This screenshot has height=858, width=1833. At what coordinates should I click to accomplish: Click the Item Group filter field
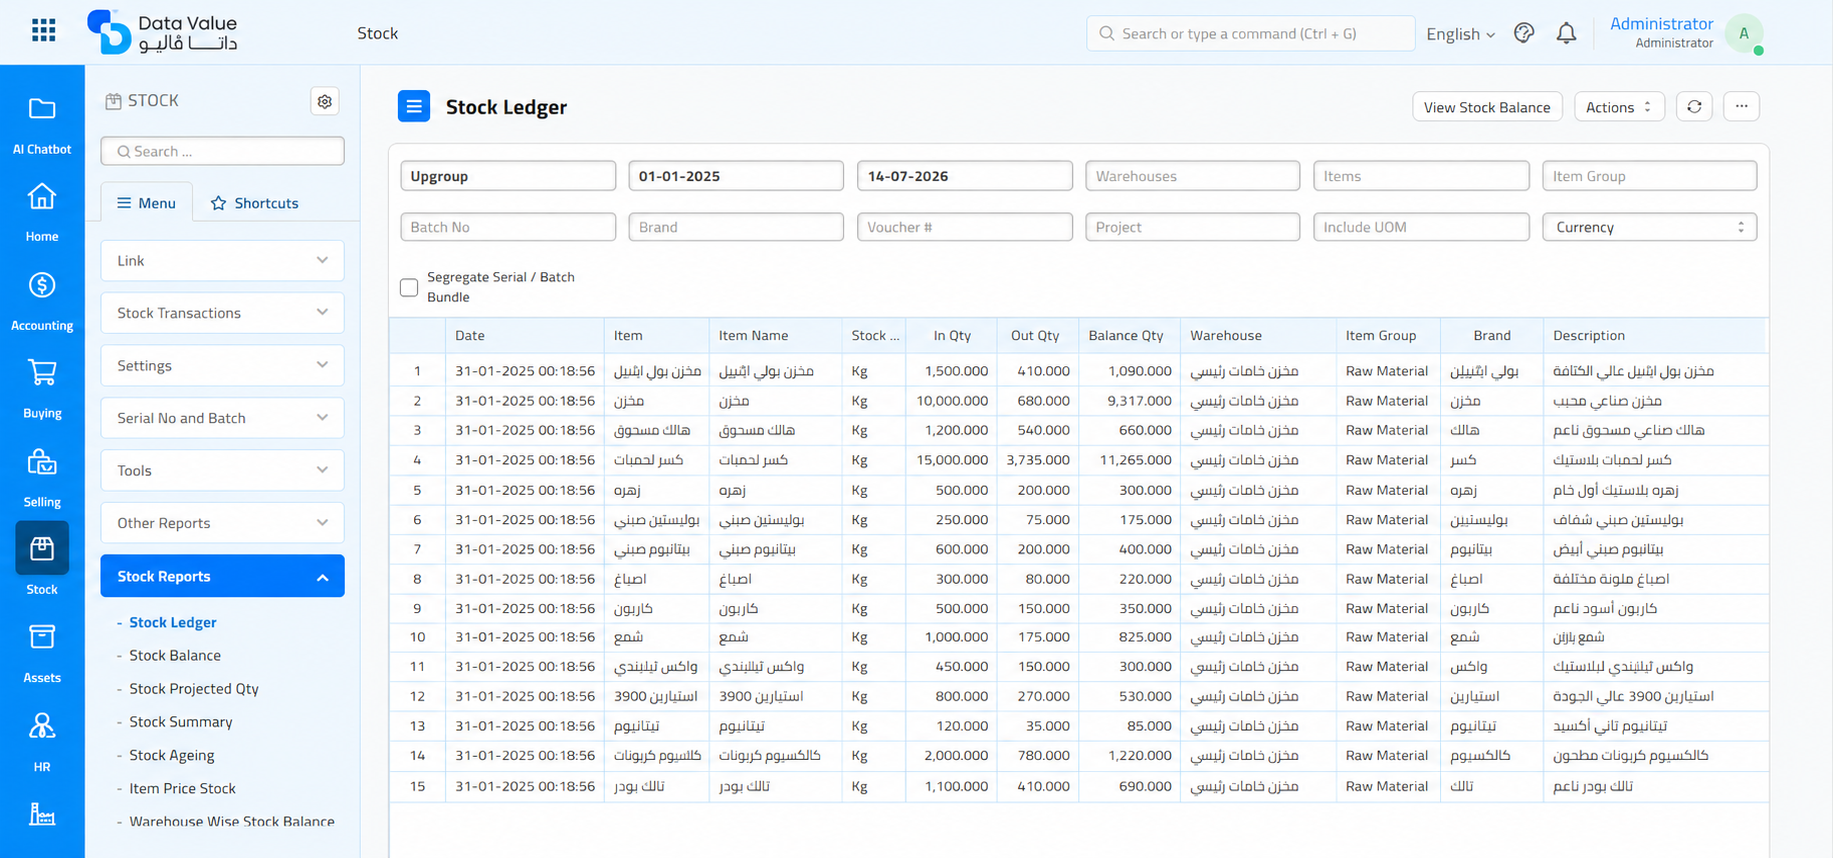(1649, 176)
